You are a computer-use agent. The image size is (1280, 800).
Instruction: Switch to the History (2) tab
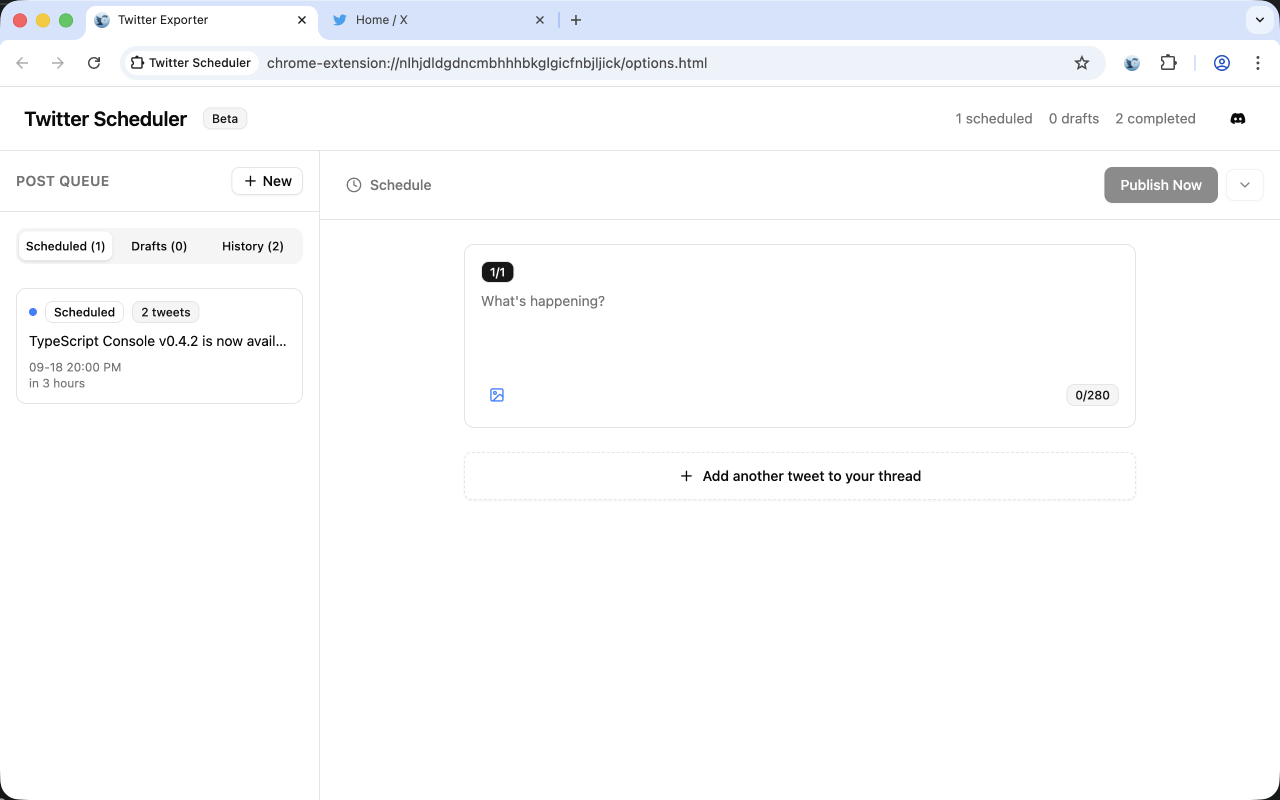(x=253, y=246)
